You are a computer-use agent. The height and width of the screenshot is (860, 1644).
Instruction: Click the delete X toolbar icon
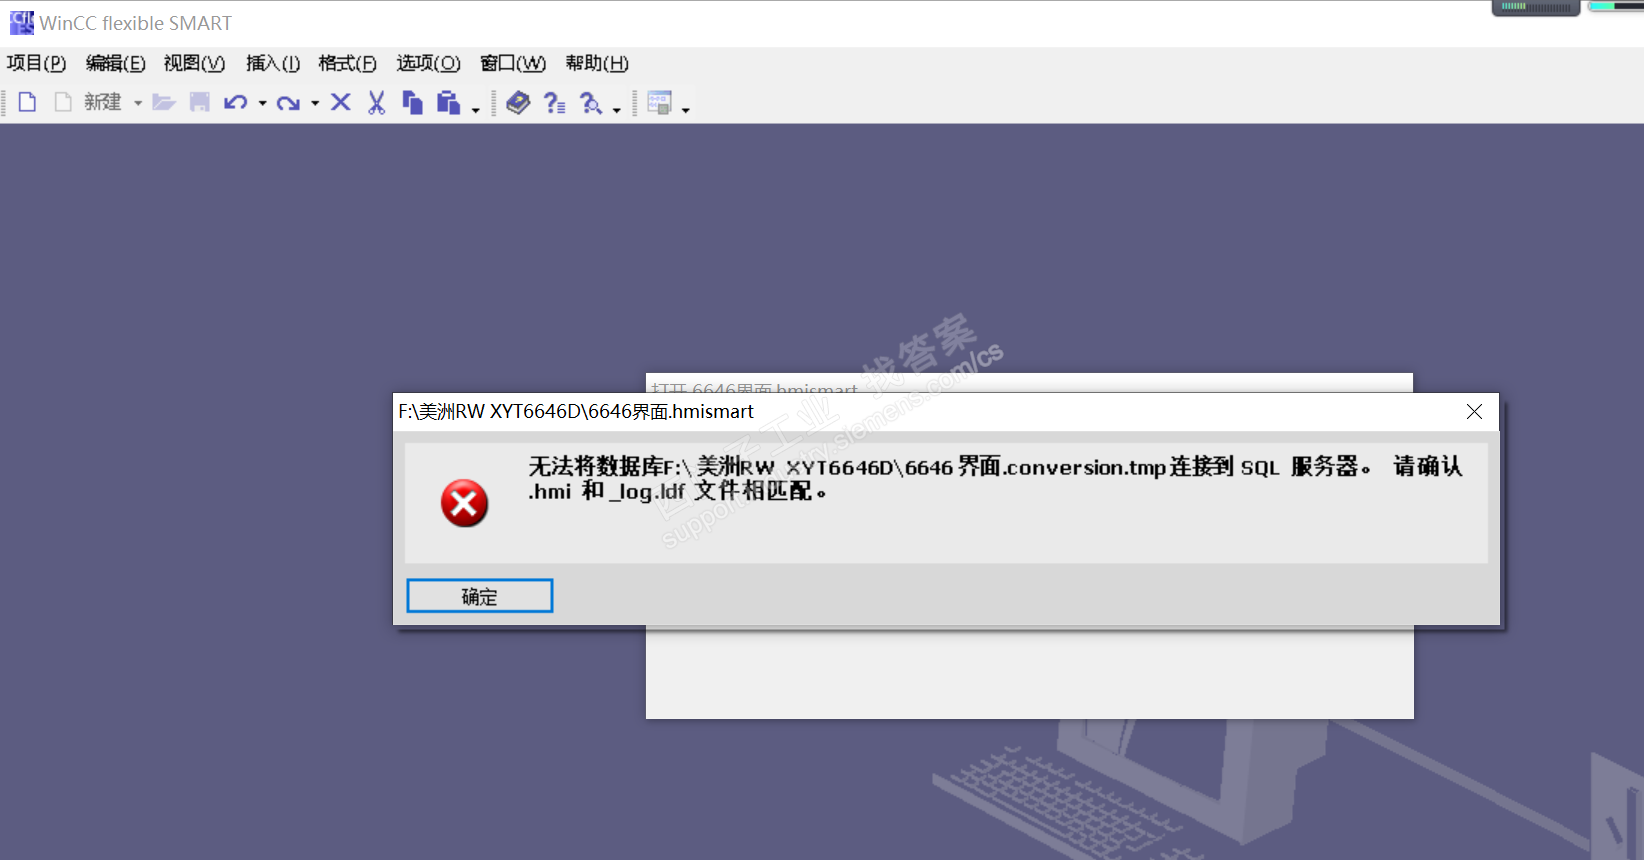click(x=341, y=102)
